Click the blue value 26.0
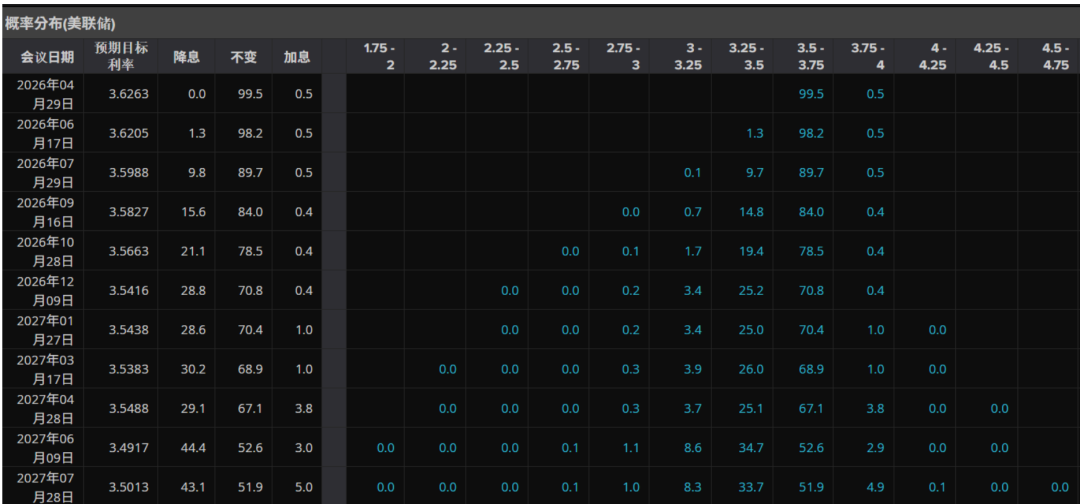1080x504 pixels. 751,369
